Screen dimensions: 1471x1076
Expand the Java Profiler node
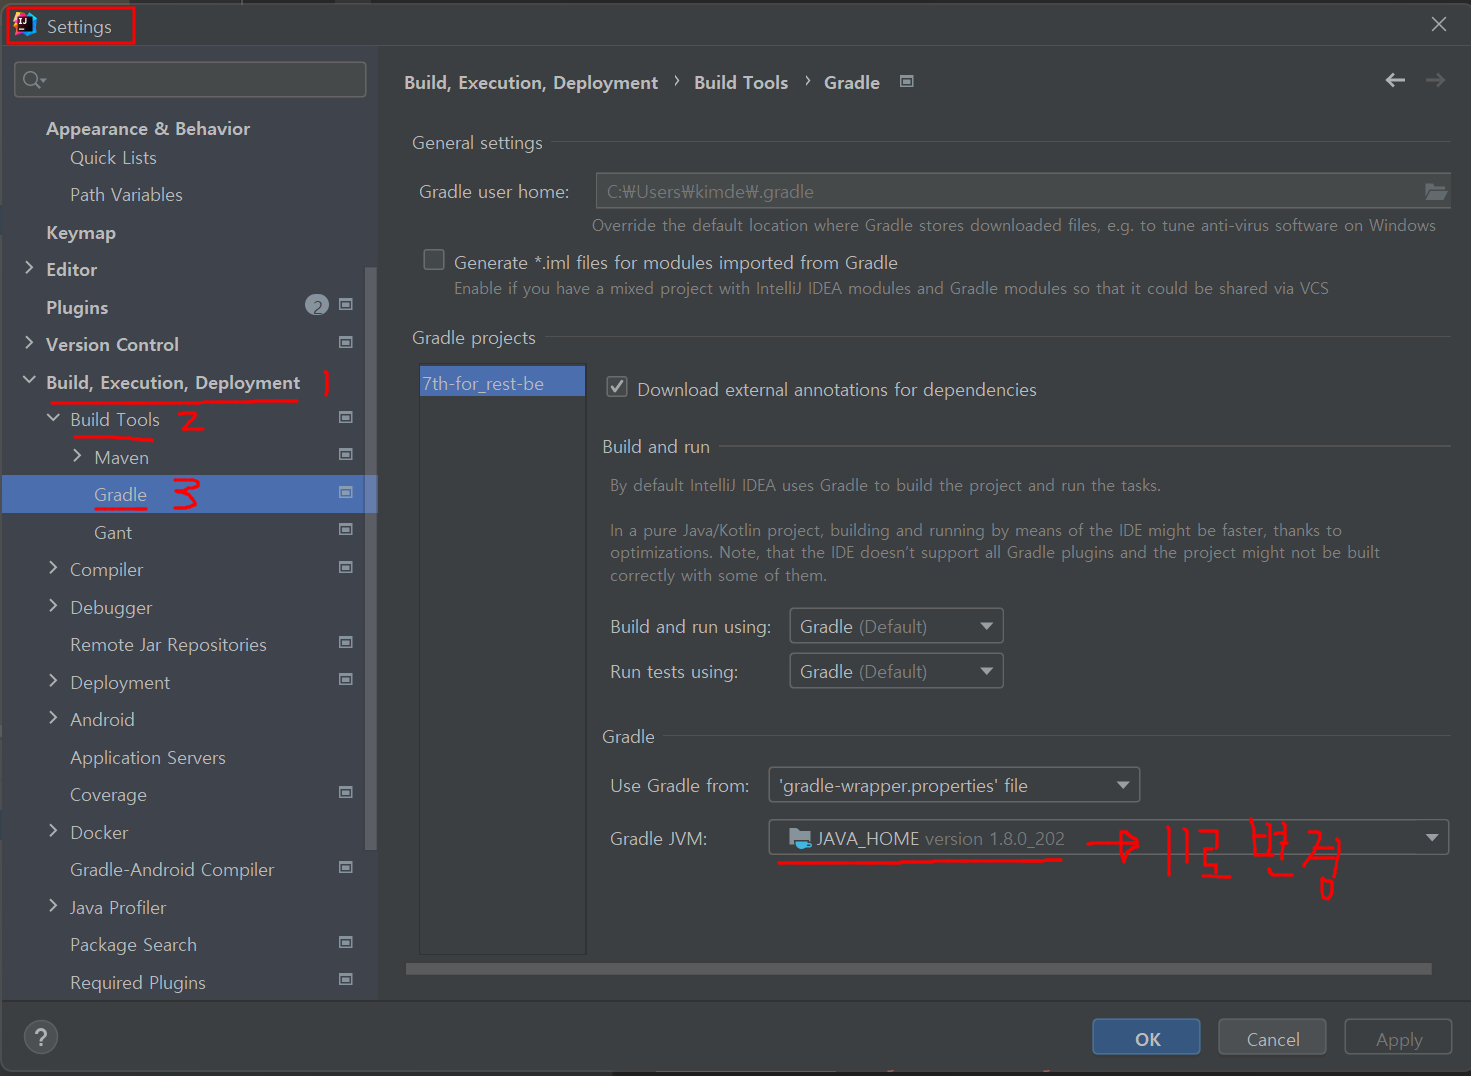[53, 905]
